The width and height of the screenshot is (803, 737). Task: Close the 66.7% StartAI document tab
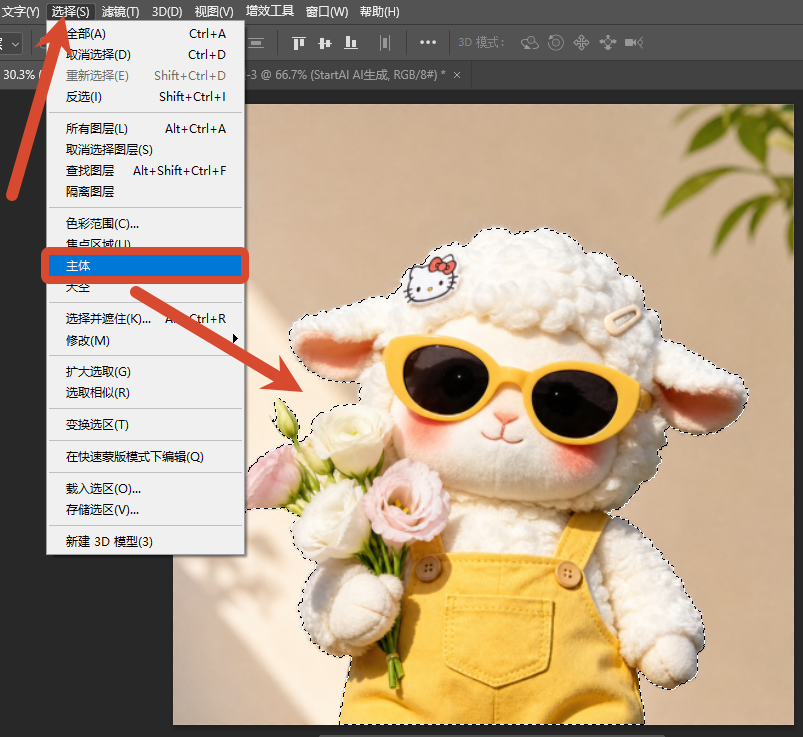(x=457, y=75)
